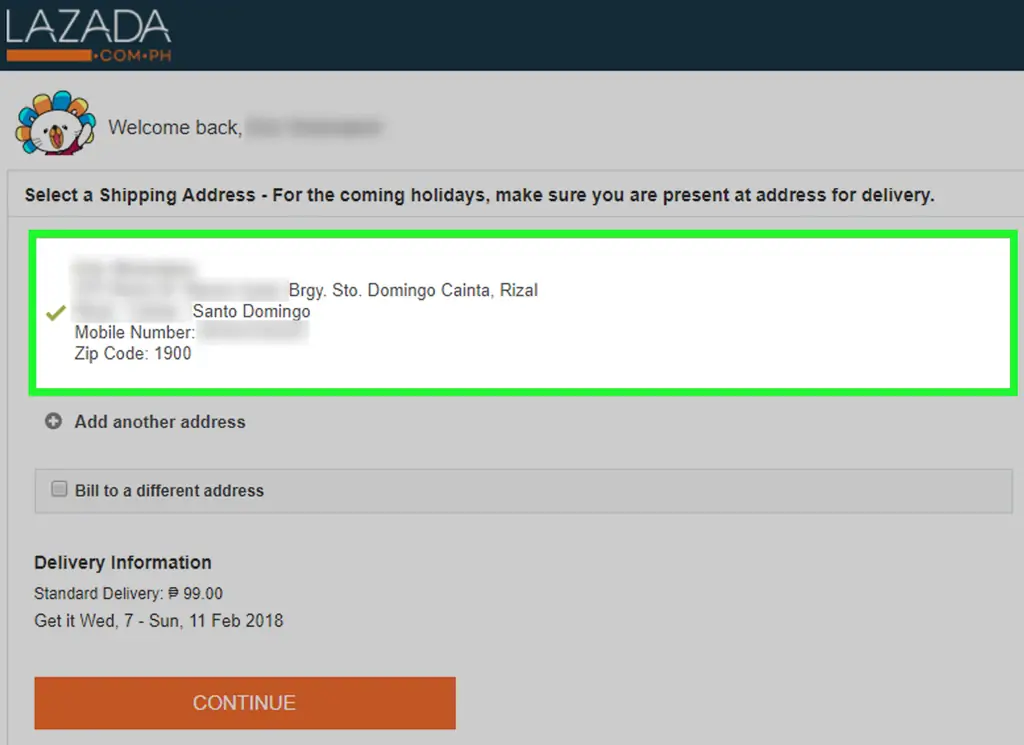The height and width of the screenshot is (745, 1024).
Task: Click the Zip Code: 1900 text
Action: coord(133,353)
